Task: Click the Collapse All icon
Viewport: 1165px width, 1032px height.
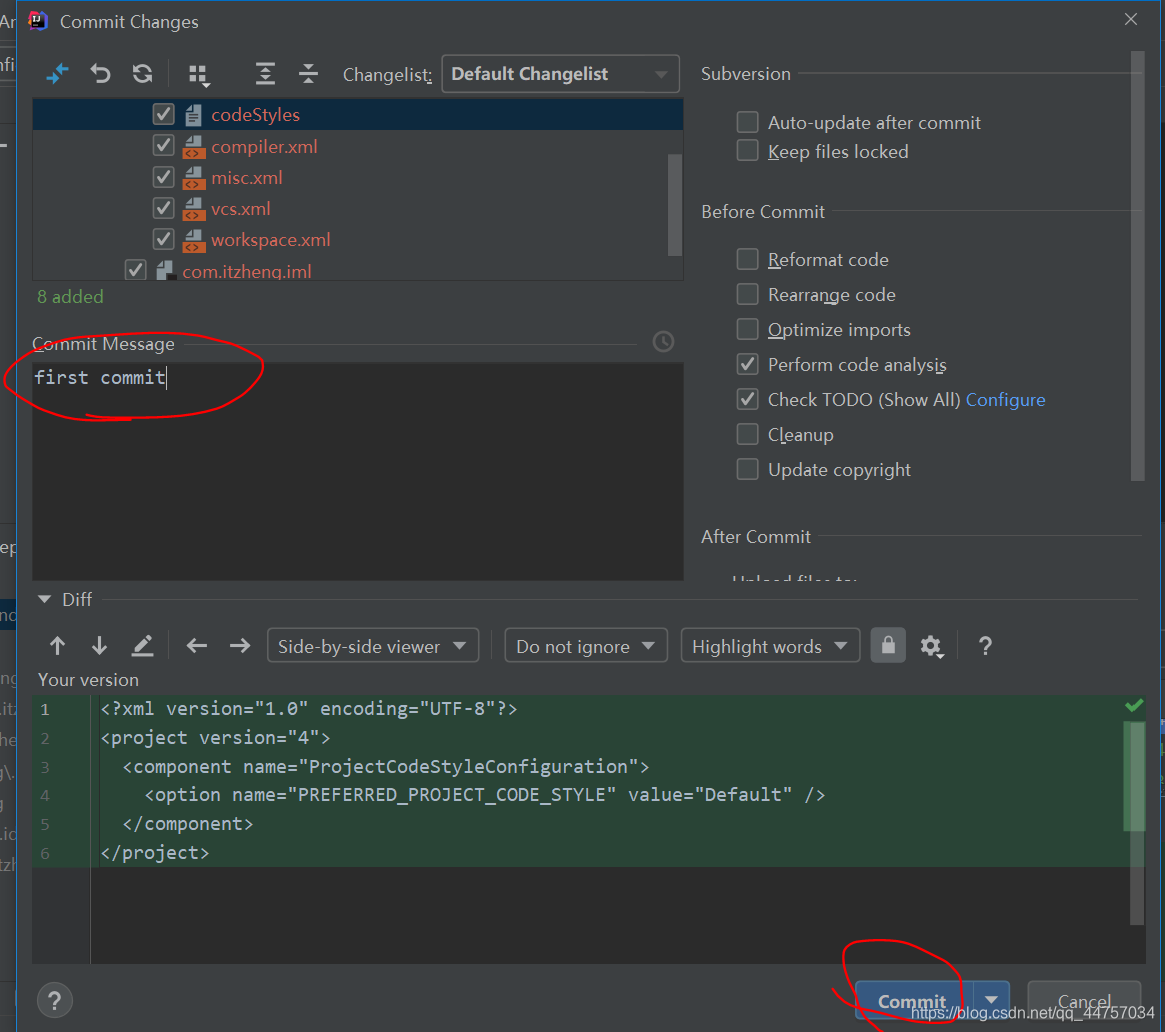Action: 308,74
